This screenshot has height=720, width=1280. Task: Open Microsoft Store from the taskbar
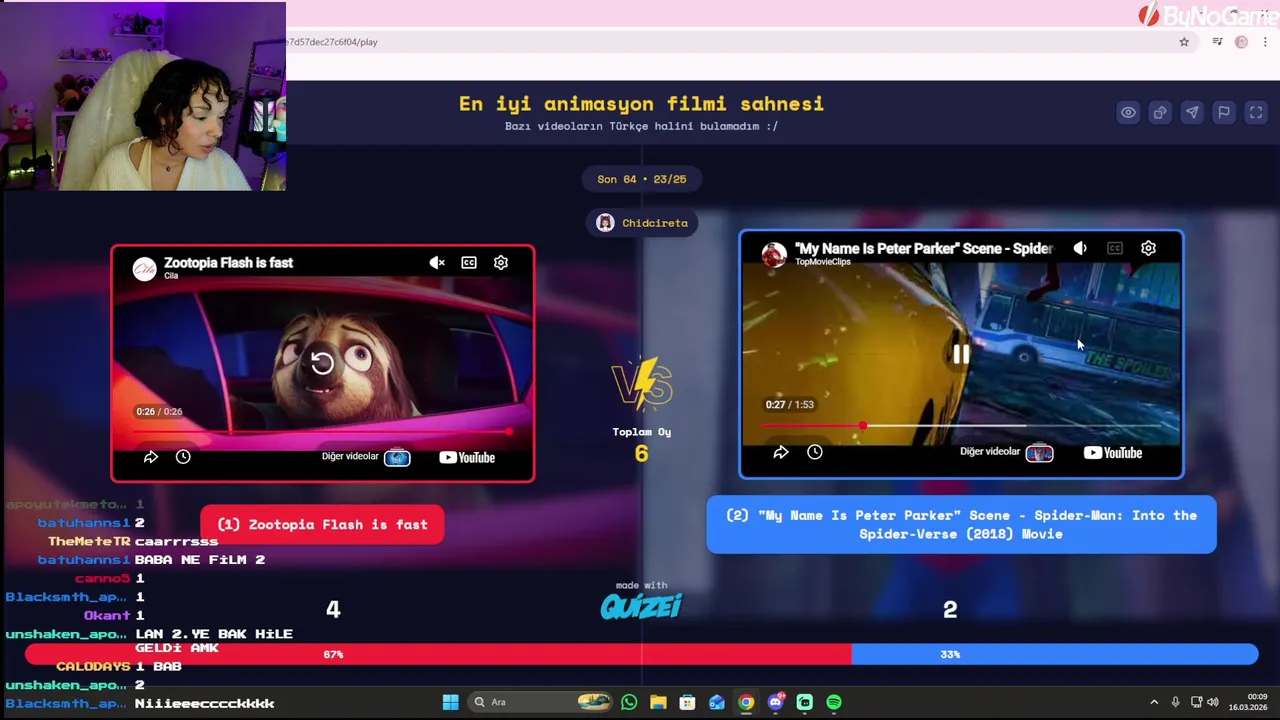point(687,702)
